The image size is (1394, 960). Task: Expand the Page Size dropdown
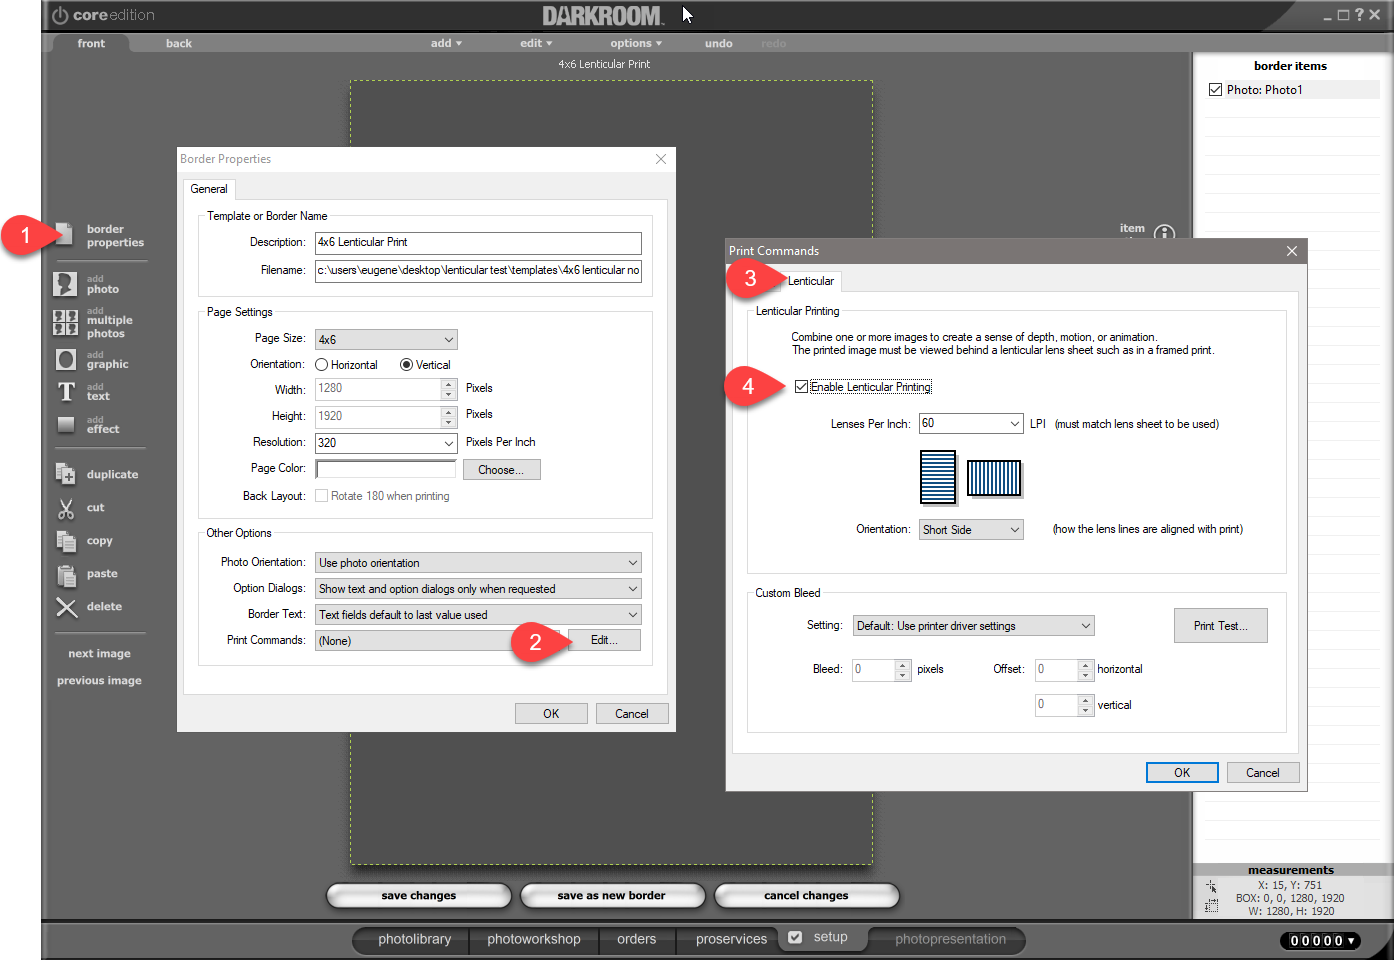[x=386, y=340]
